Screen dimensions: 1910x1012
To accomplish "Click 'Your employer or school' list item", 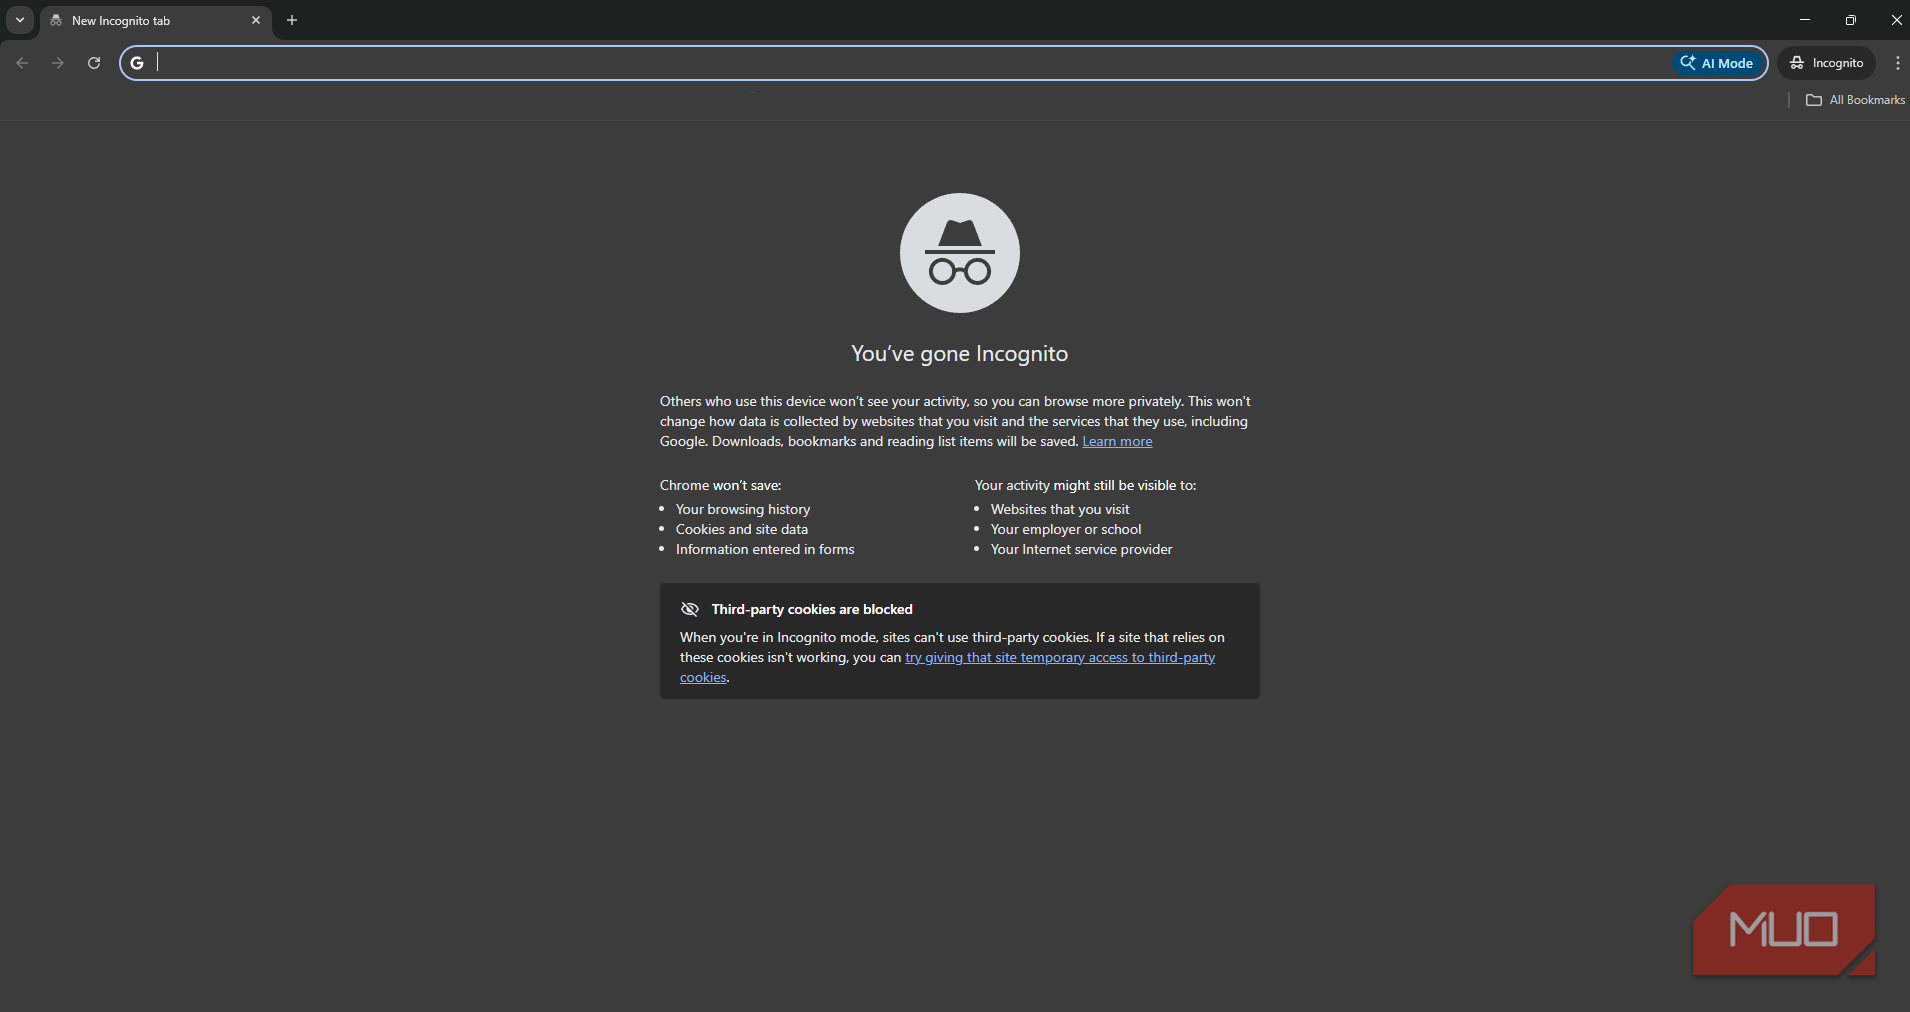I will click(1066, 529).
